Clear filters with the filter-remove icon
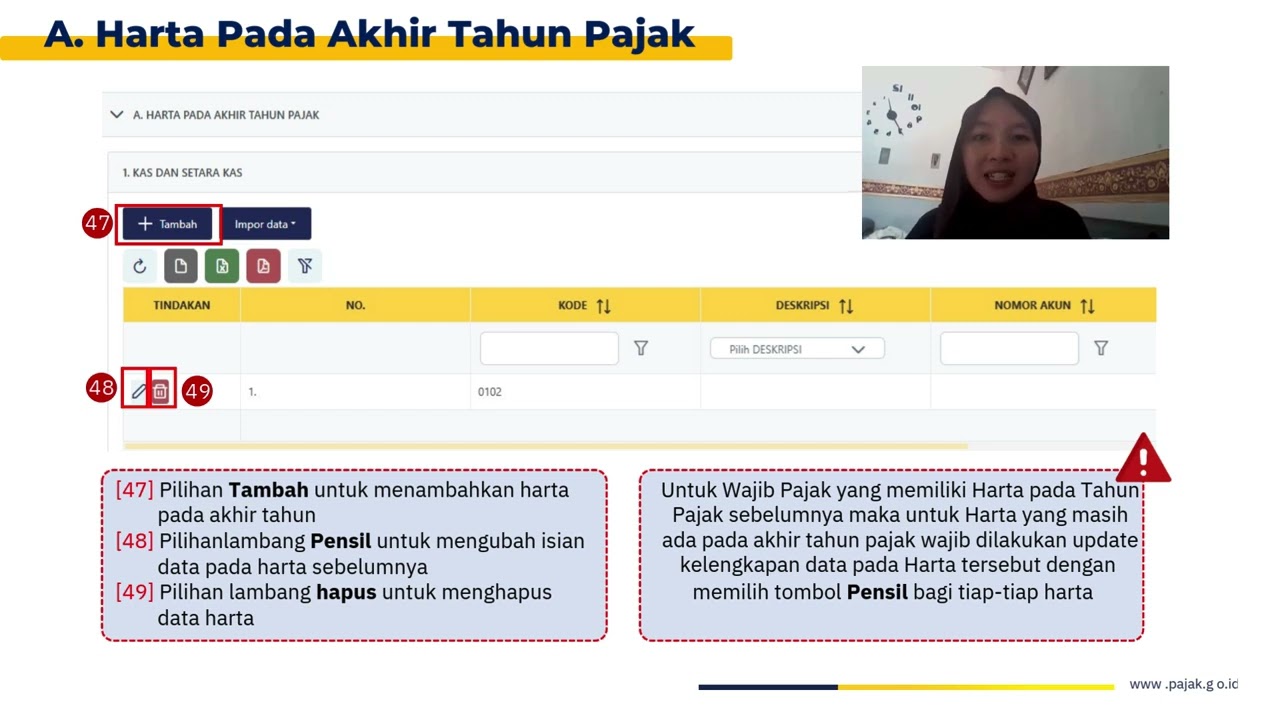The height and width of the screenshot is (720, 1280). pyautogui.click(x=305, y=266)
